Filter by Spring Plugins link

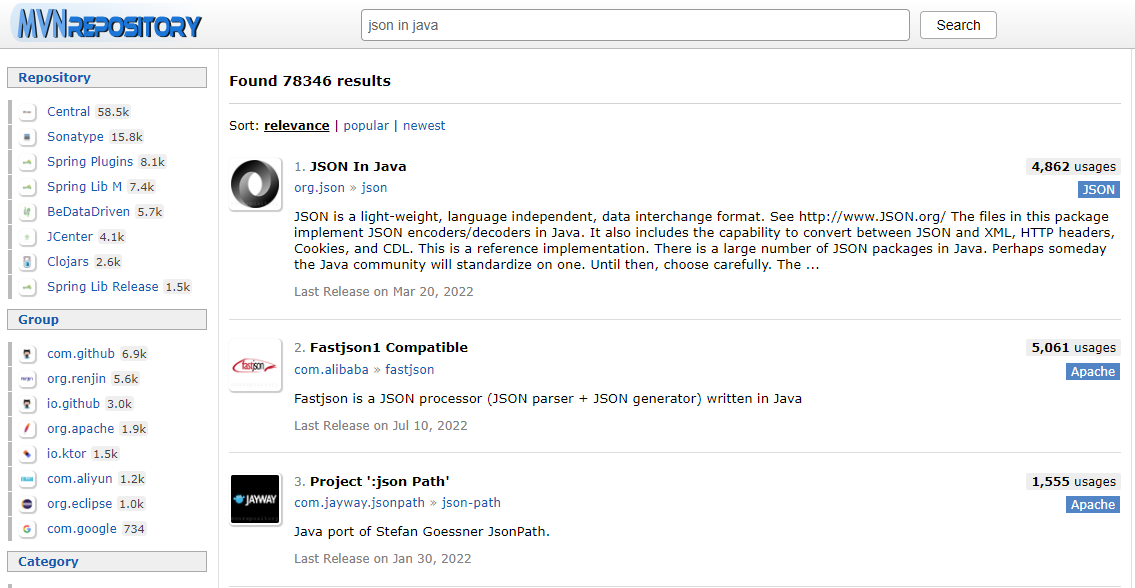[x=90, y=162]
